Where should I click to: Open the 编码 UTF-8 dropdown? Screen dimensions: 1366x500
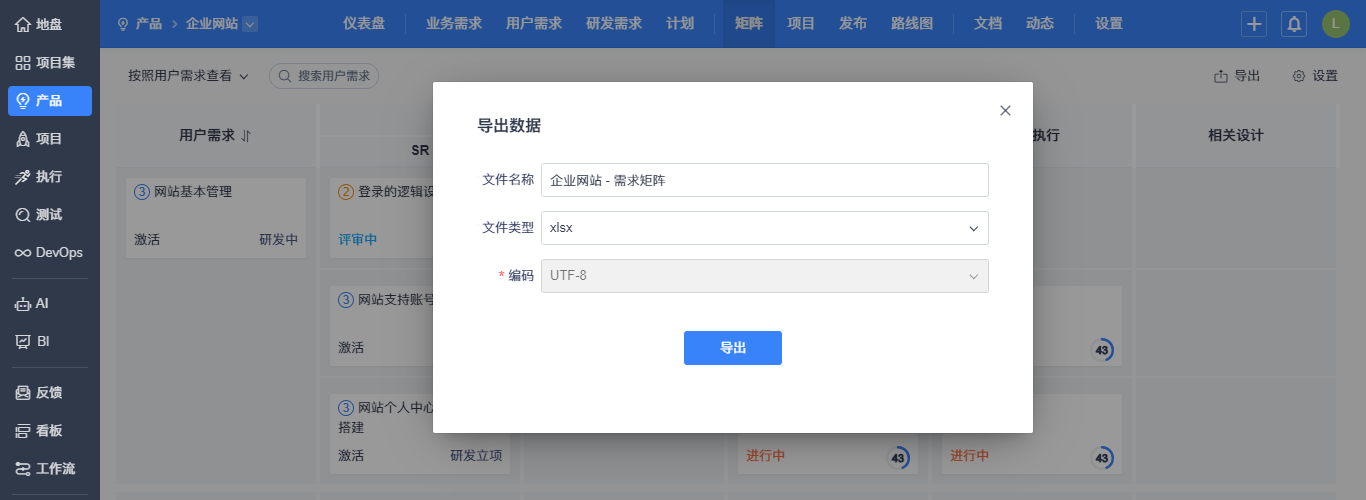click(765, 276)
